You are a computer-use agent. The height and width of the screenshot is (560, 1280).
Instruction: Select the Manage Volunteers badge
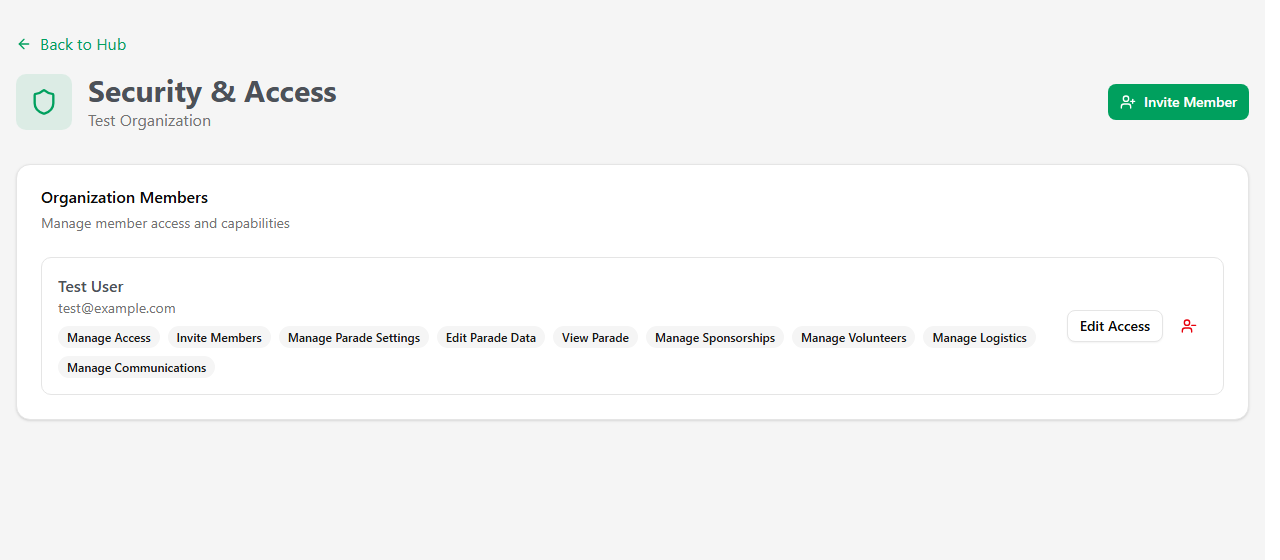tap(854, 338)
